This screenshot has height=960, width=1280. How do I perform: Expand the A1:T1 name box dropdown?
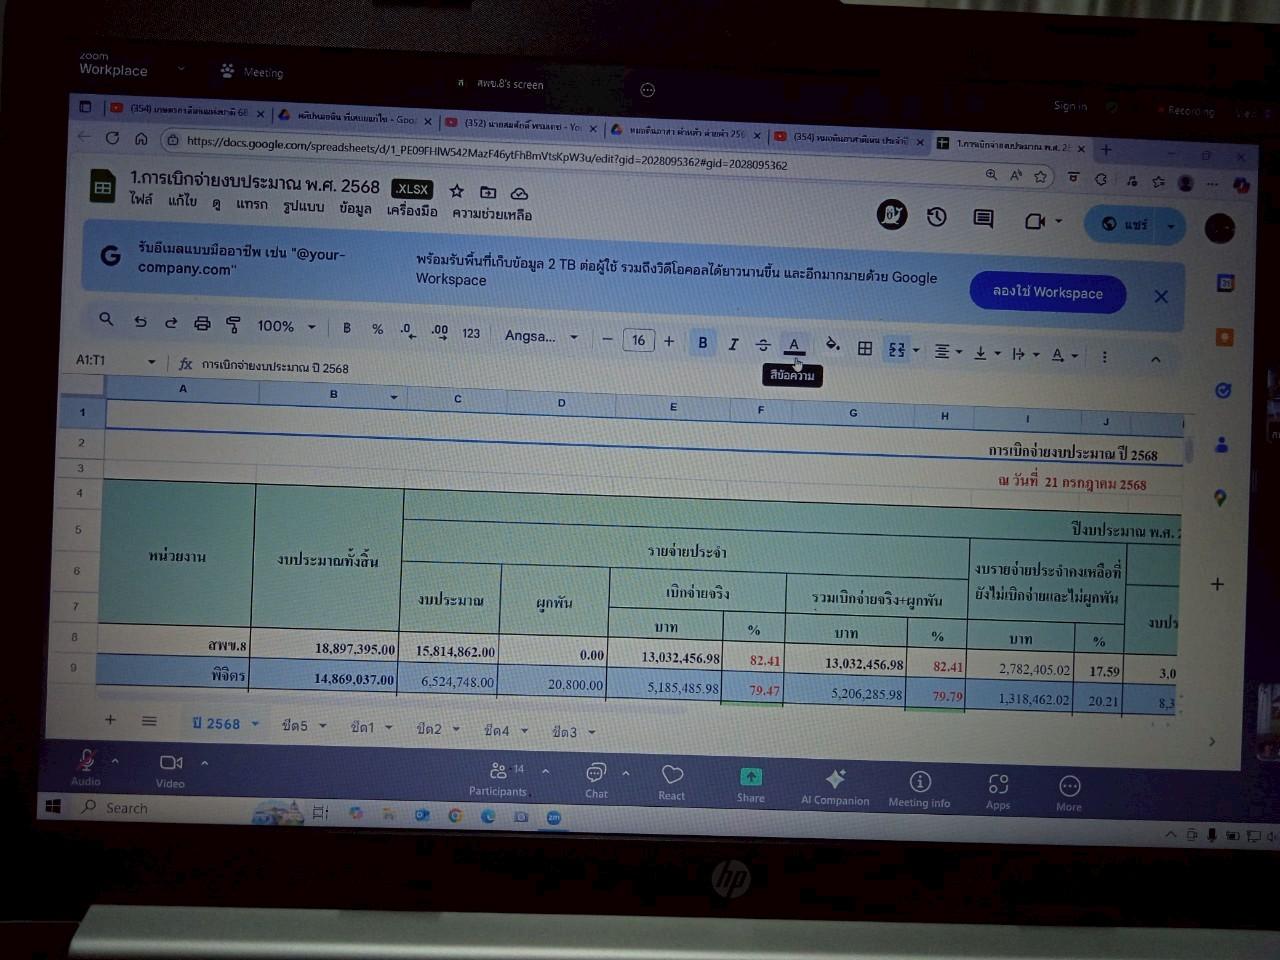152,361
